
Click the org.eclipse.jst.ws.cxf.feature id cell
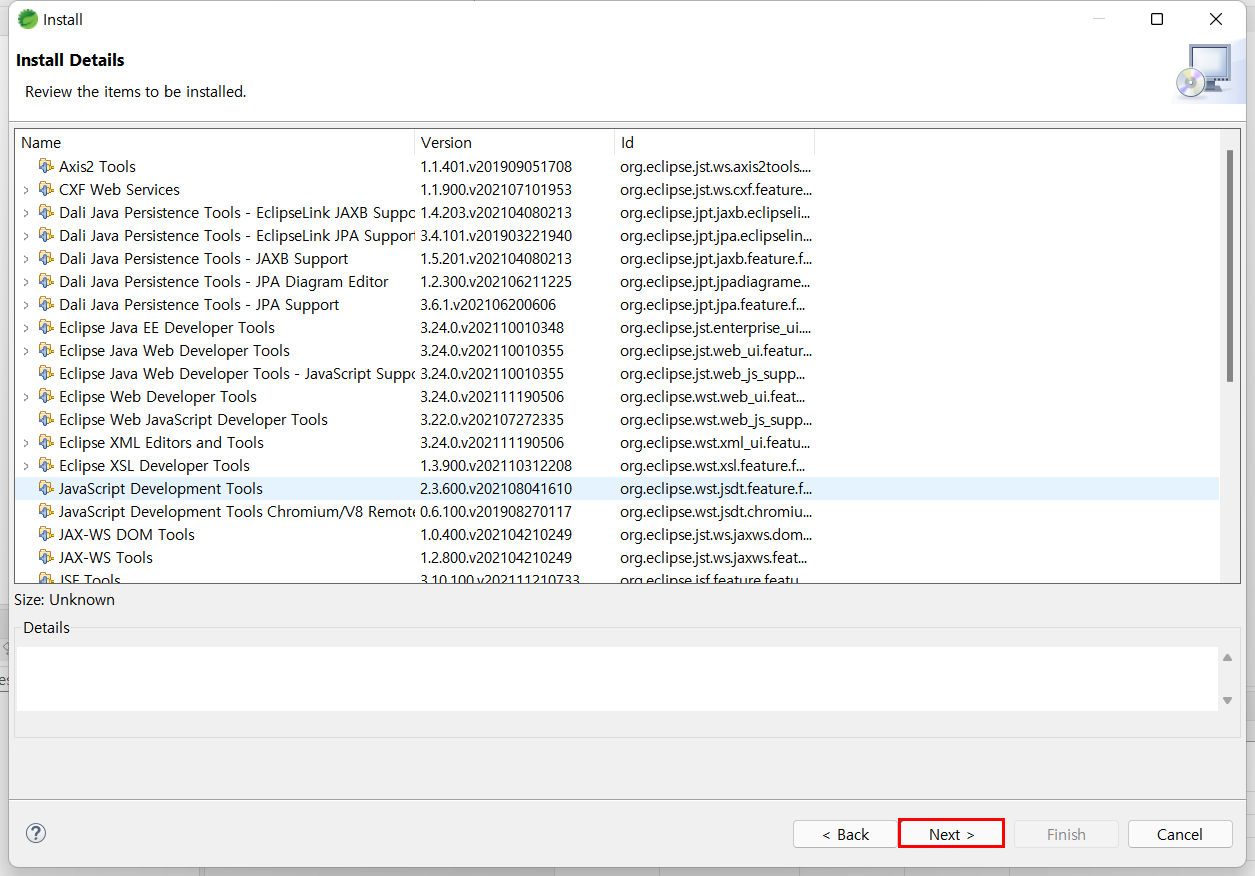[716, 189]
